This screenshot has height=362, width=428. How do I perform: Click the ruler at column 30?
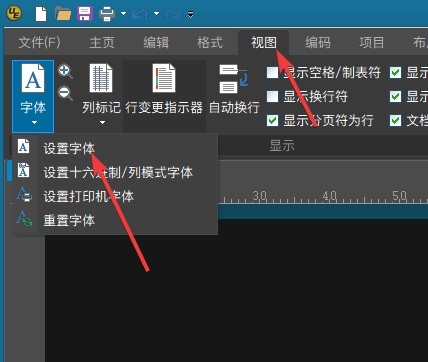coord(259,196)
